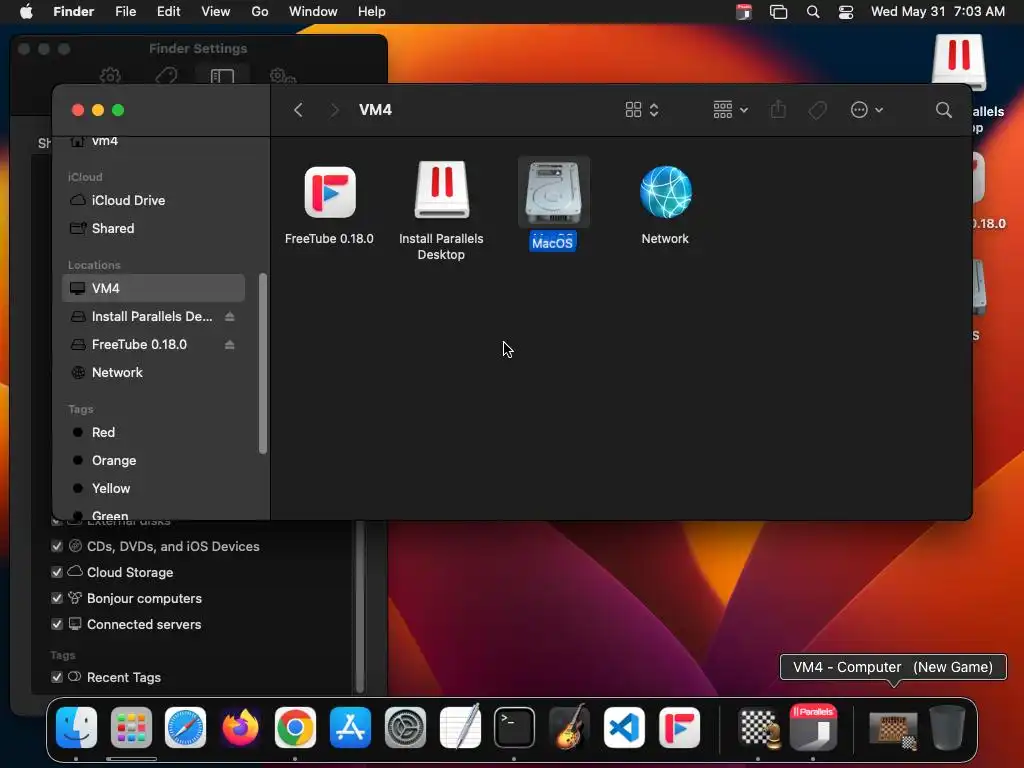This screenshot has width=1024, height=768.
Task: Open the Edit menu
Action: [168, 12]
